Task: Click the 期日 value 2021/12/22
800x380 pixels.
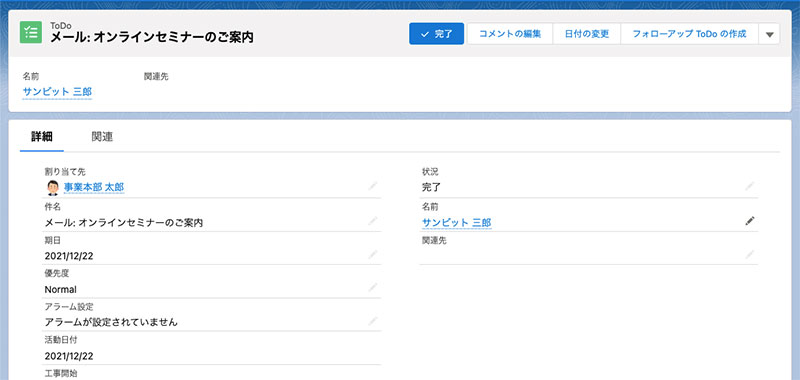Action: pyautogui.click(x=69, y=256)
